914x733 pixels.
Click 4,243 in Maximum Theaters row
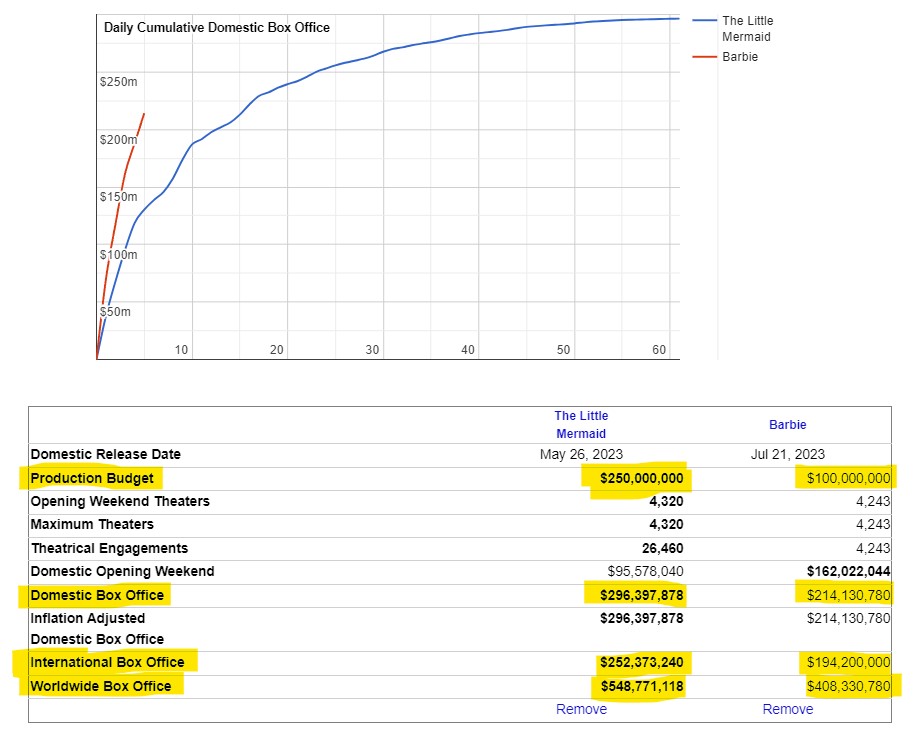(873, 524)
